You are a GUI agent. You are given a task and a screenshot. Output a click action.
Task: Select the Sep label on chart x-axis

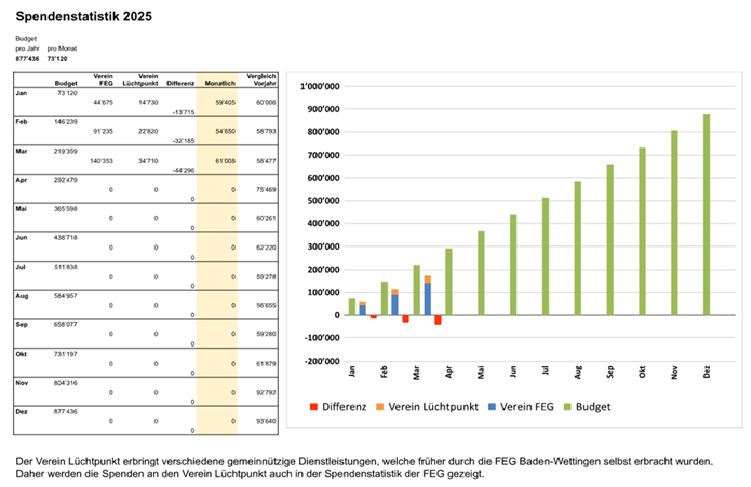610,370
